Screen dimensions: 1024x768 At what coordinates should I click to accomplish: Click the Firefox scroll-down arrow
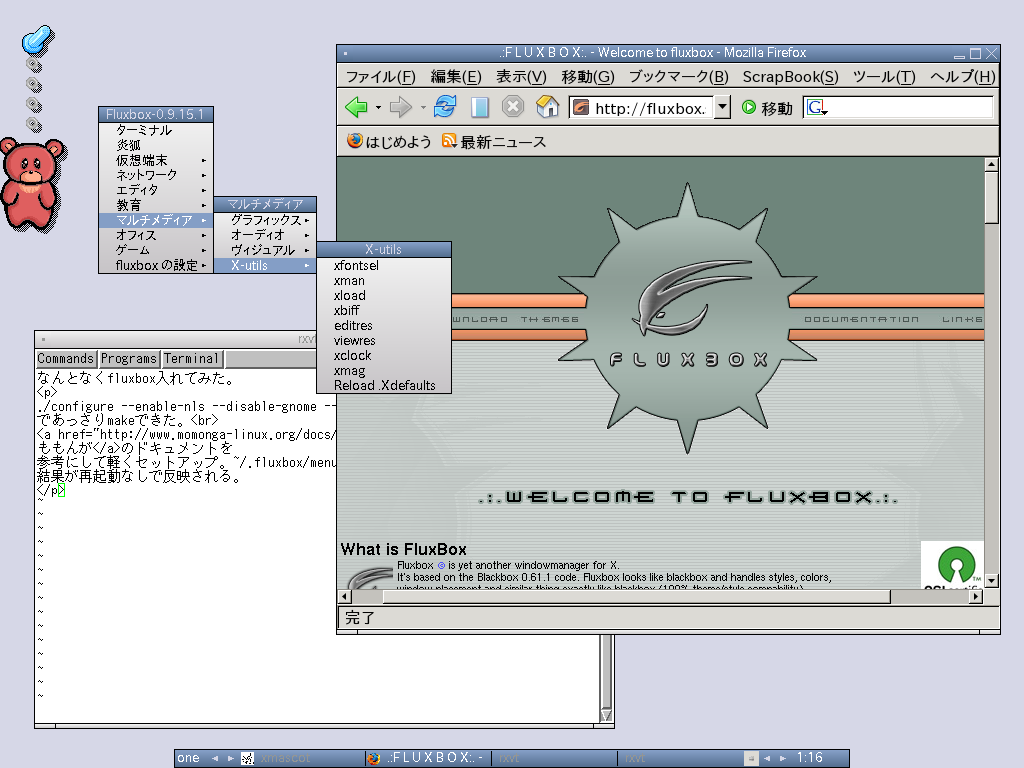[x=991, y=581]
